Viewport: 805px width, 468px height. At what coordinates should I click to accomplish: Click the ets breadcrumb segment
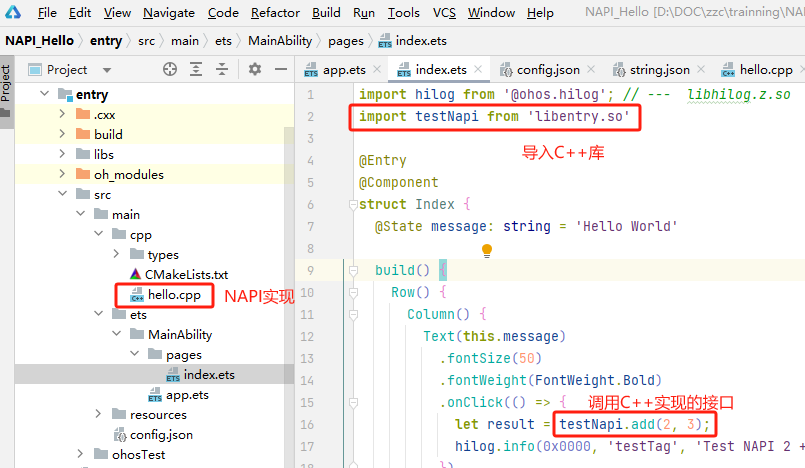[223, 41]
